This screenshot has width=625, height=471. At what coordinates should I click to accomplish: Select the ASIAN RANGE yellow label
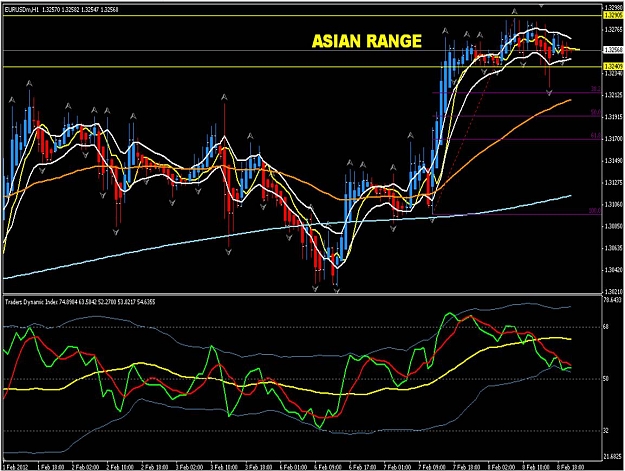(x=366, y=41)
